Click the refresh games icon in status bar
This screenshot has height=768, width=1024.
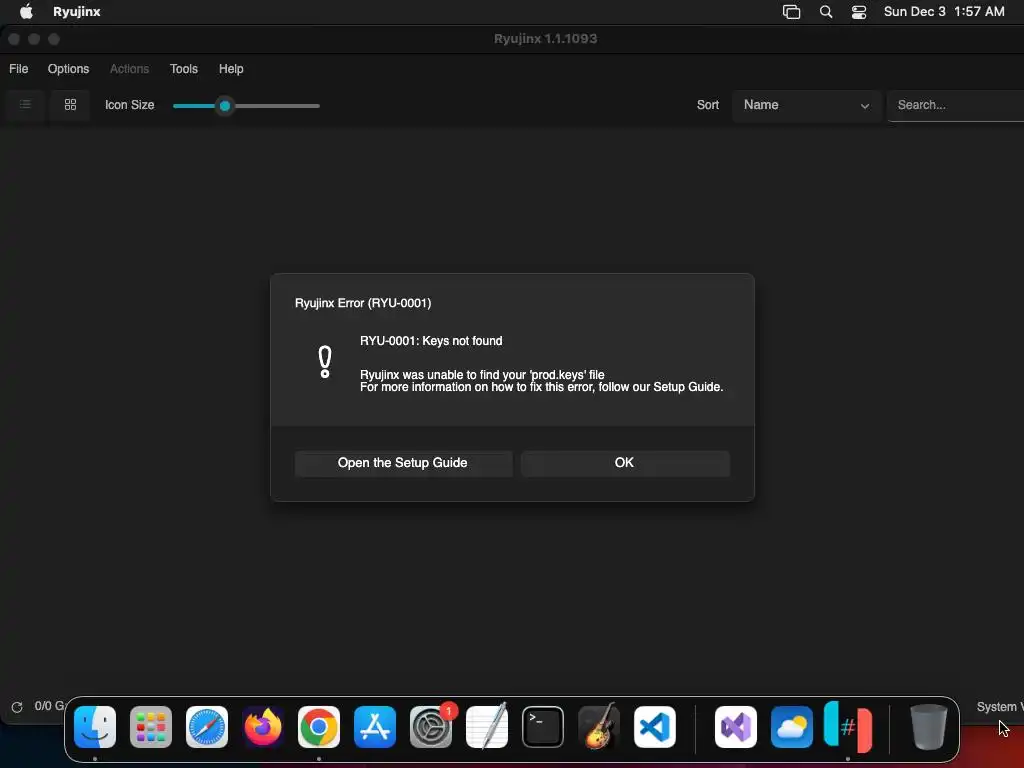17,707
